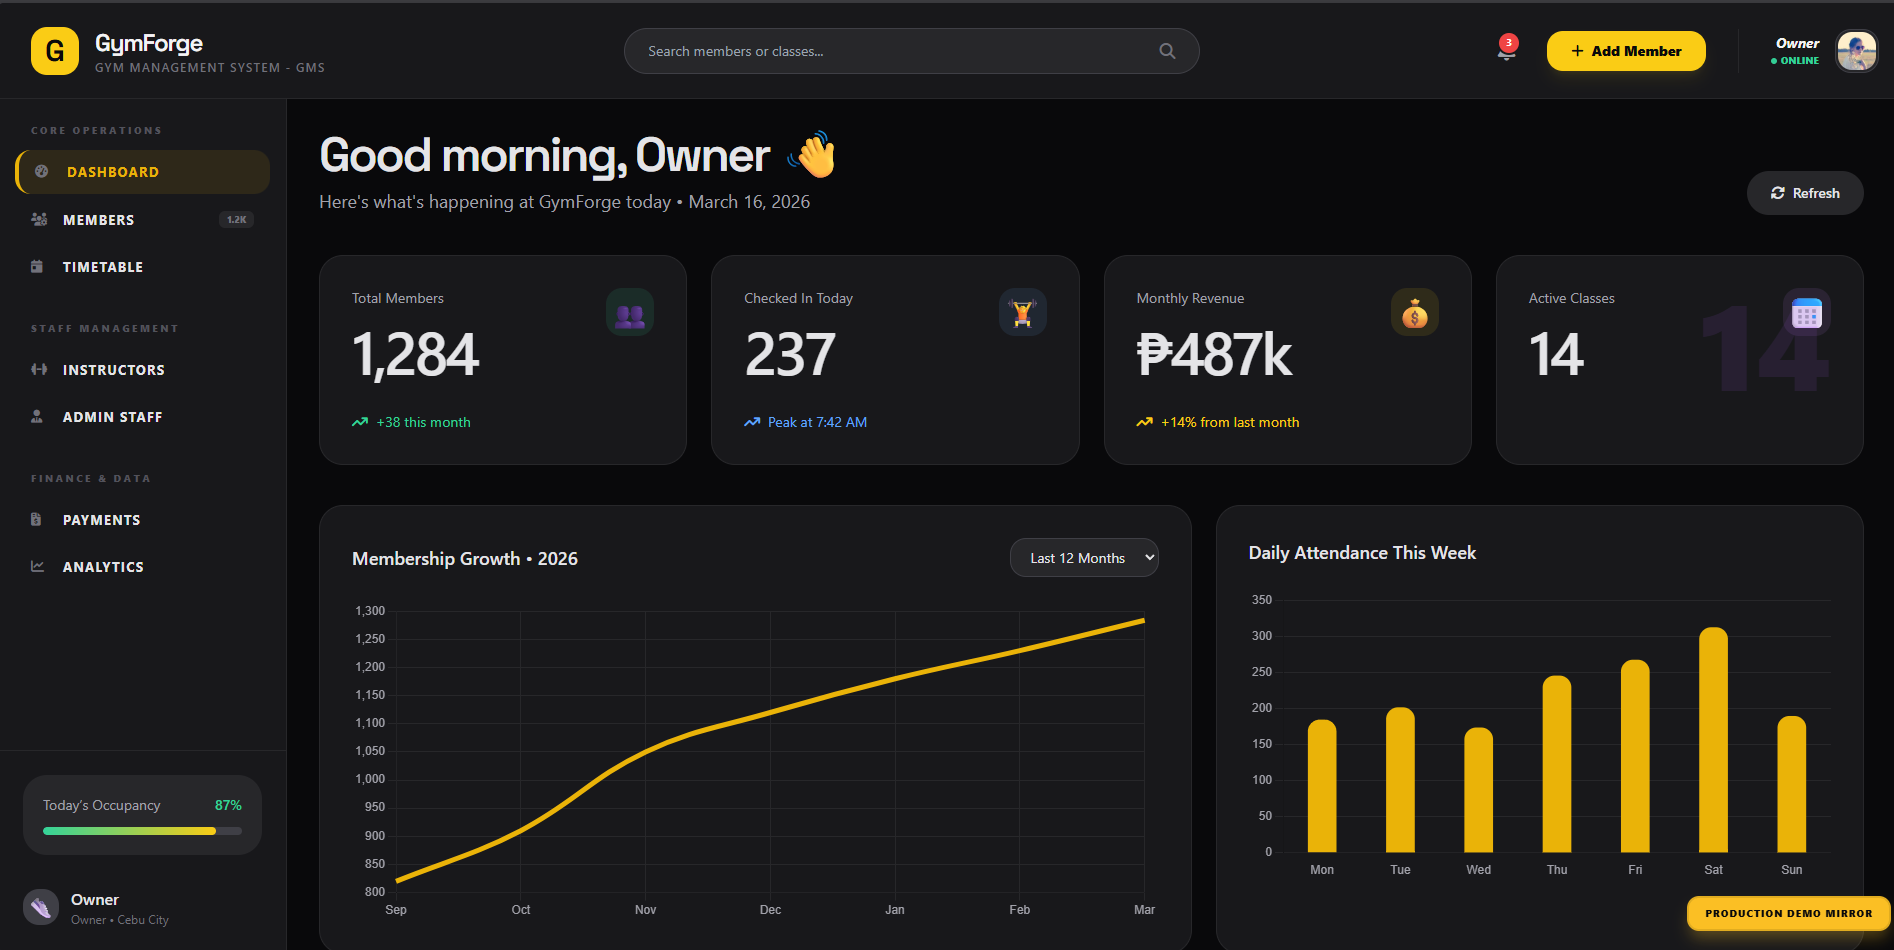Click the Today's Occupancy 87% value
This screenshot has width=1894, height=950.
tap(228, 805)
